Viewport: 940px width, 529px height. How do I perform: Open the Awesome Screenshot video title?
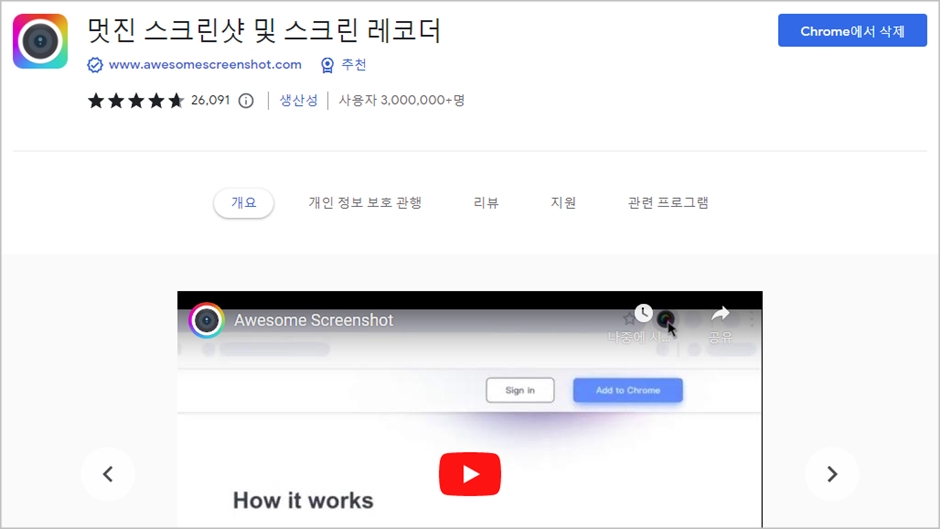tap(314, 320)
